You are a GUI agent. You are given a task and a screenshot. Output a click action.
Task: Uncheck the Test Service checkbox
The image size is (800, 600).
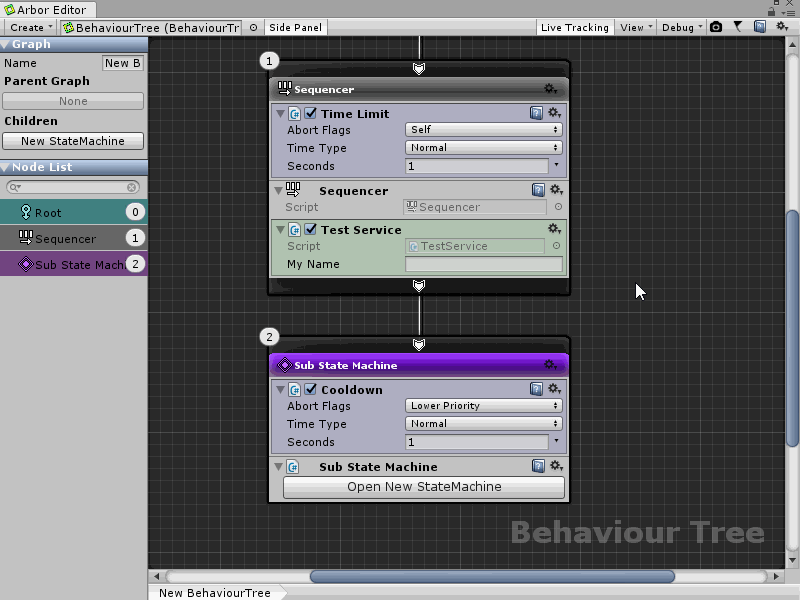click(x=311, y=229)
